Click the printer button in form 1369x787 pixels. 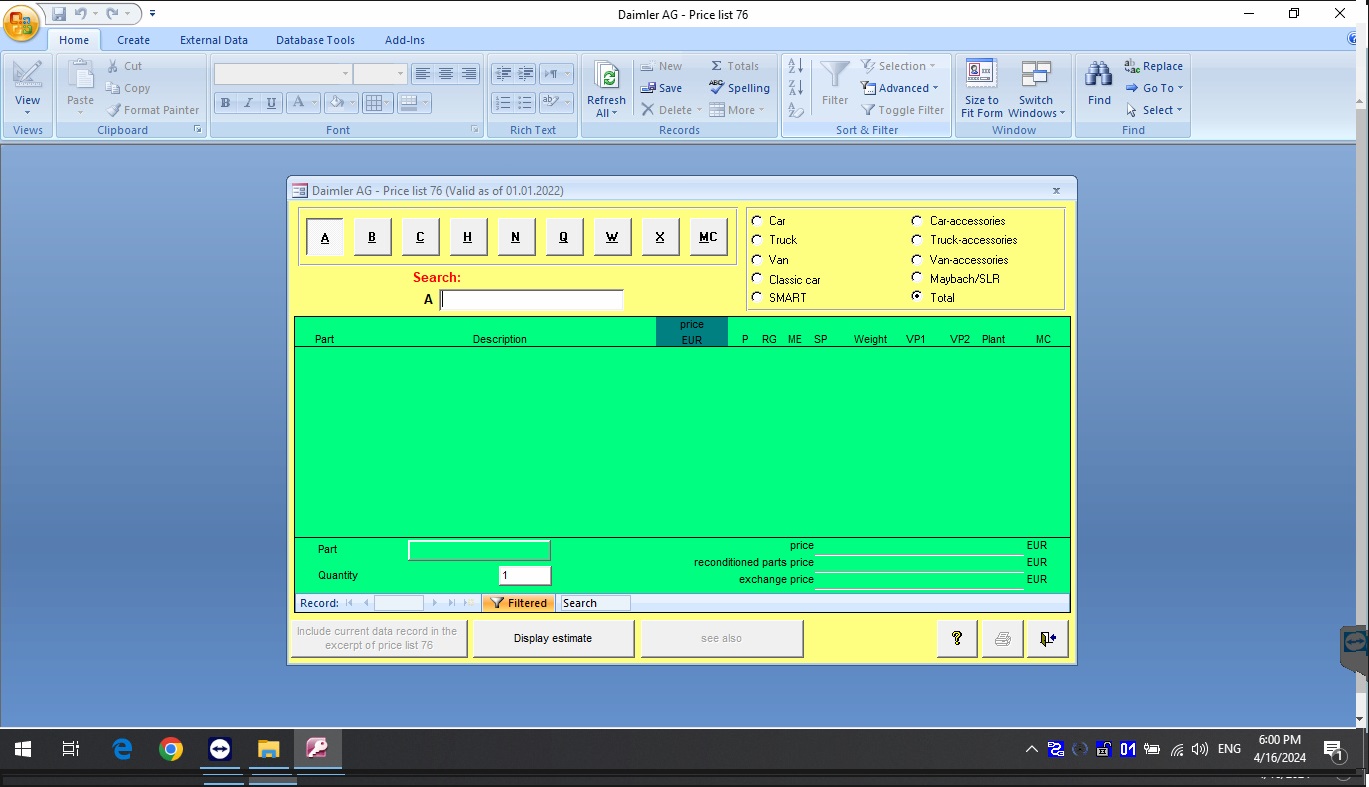pyautogui.click(x=1002, y=639)
